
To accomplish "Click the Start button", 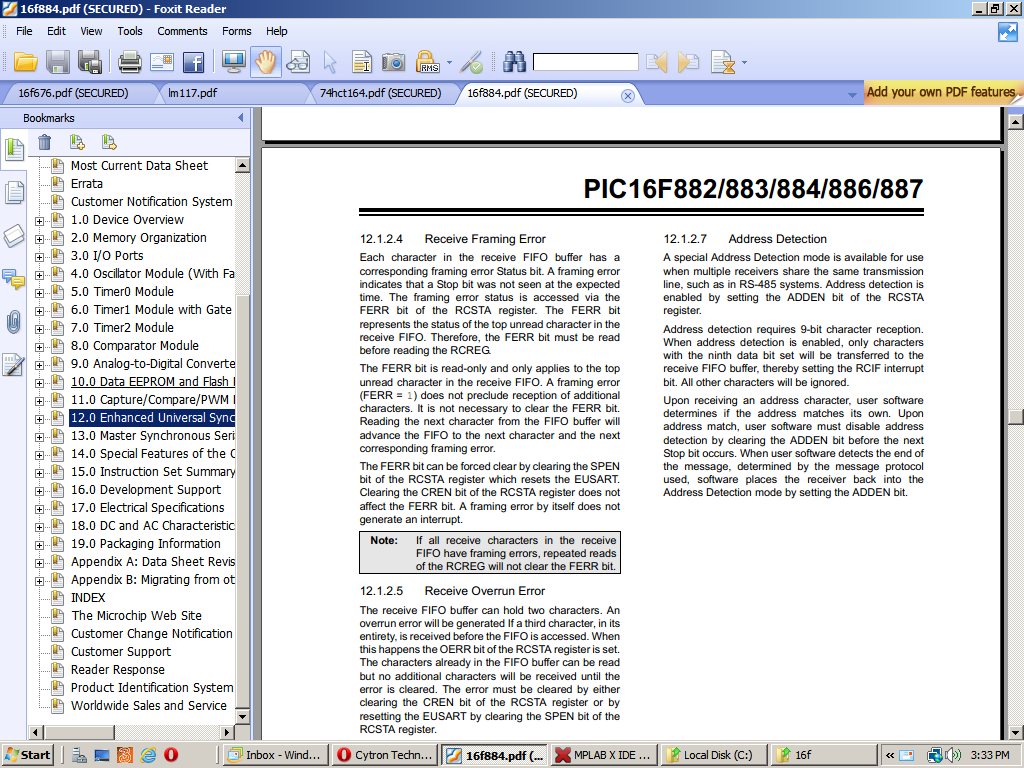I will (27, 755).
